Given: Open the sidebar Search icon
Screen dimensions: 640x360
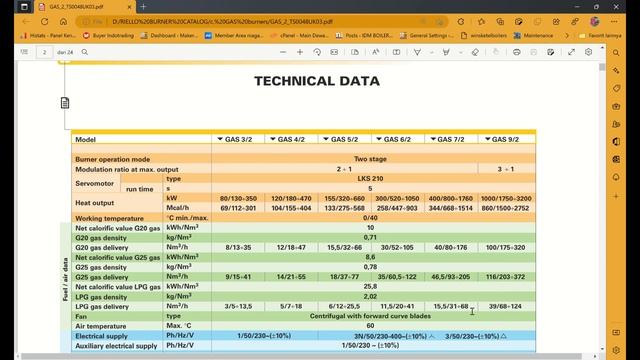Looking at the screenshot, I should coord(616,53).
